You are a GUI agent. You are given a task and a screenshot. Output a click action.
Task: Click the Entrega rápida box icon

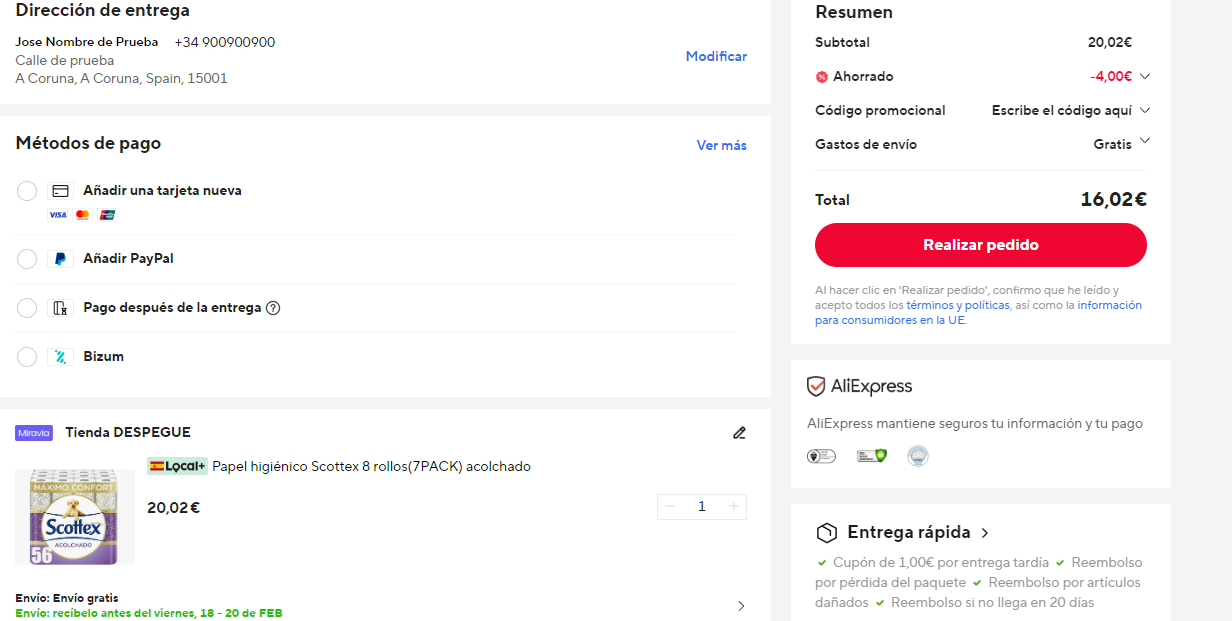826,532
